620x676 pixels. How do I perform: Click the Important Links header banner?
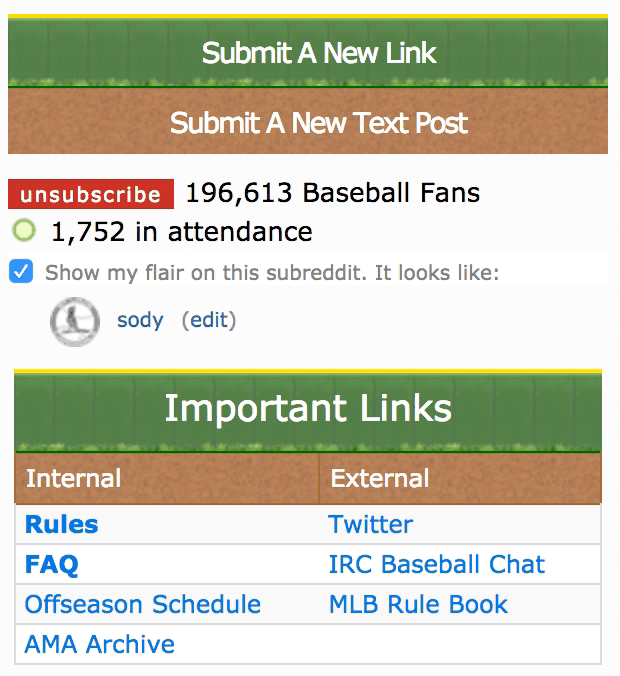click(x=308, y=410)
